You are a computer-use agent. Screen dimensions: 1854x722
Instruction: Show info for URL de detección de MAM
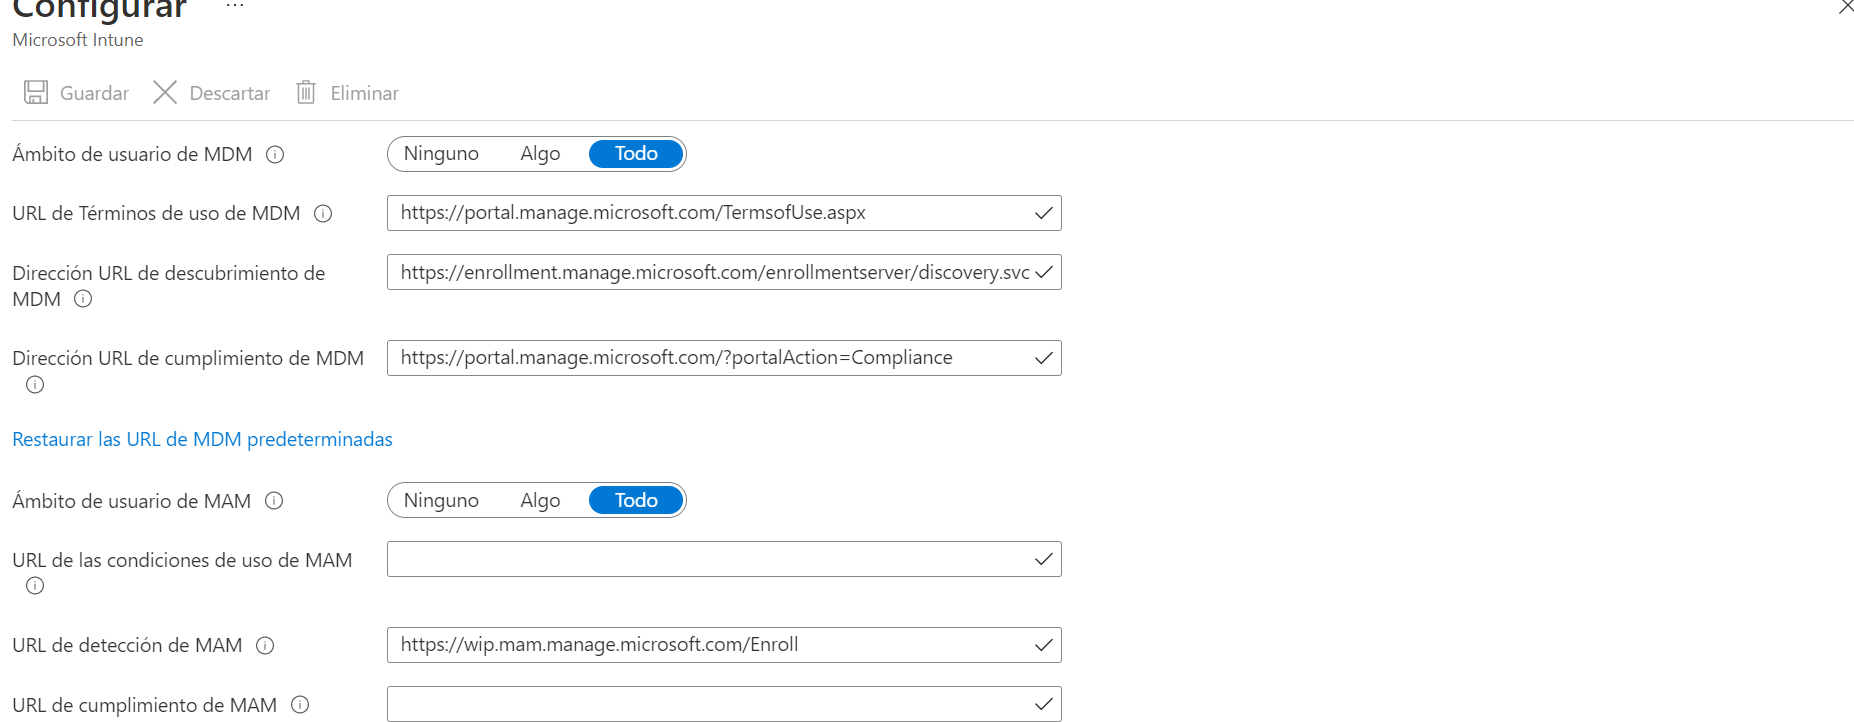tap(265, 646)
